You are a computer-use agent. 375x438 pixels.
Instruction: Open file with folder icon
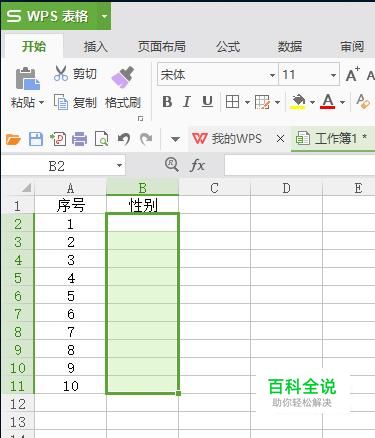(13, 139)
